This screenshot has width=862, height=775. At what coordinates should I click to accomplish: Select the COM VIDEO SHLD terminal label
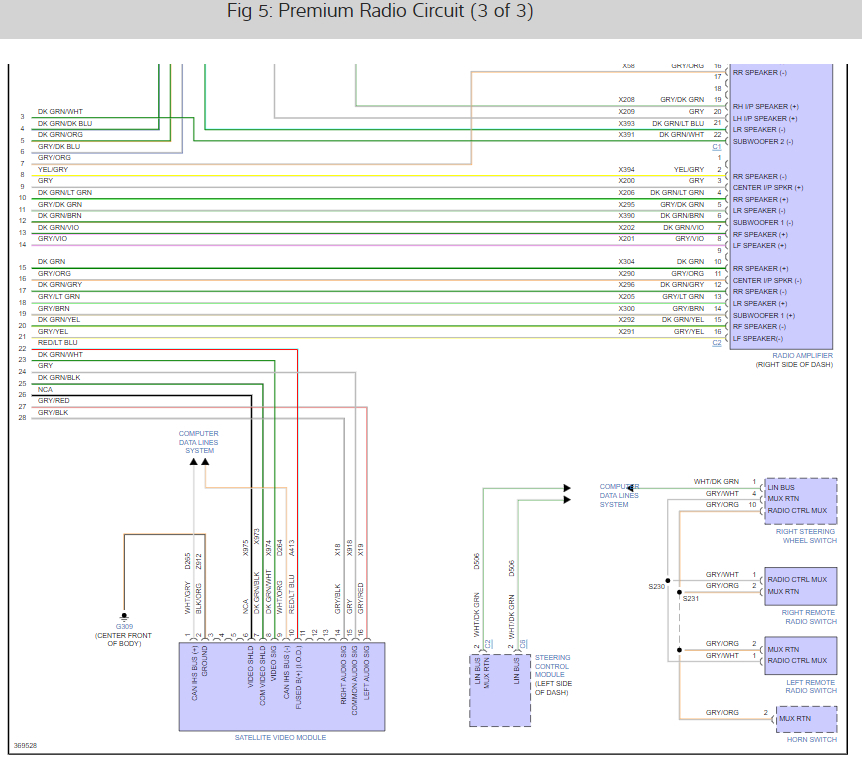[x=262, y=676]
